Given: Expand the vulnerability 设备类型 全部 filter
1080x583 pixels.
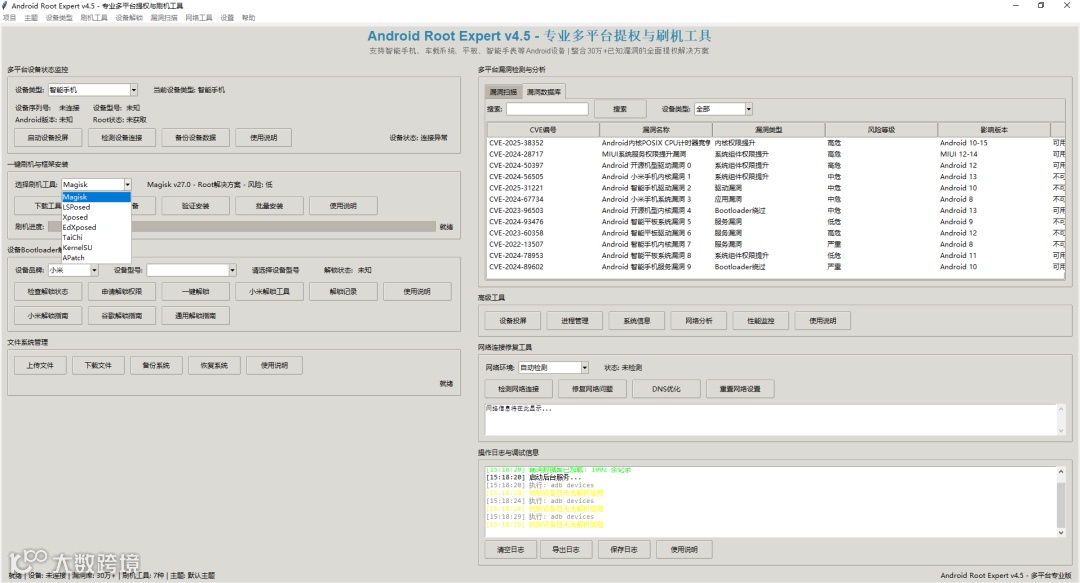Looking at the screenshot, I should click(x=749, y=109).
